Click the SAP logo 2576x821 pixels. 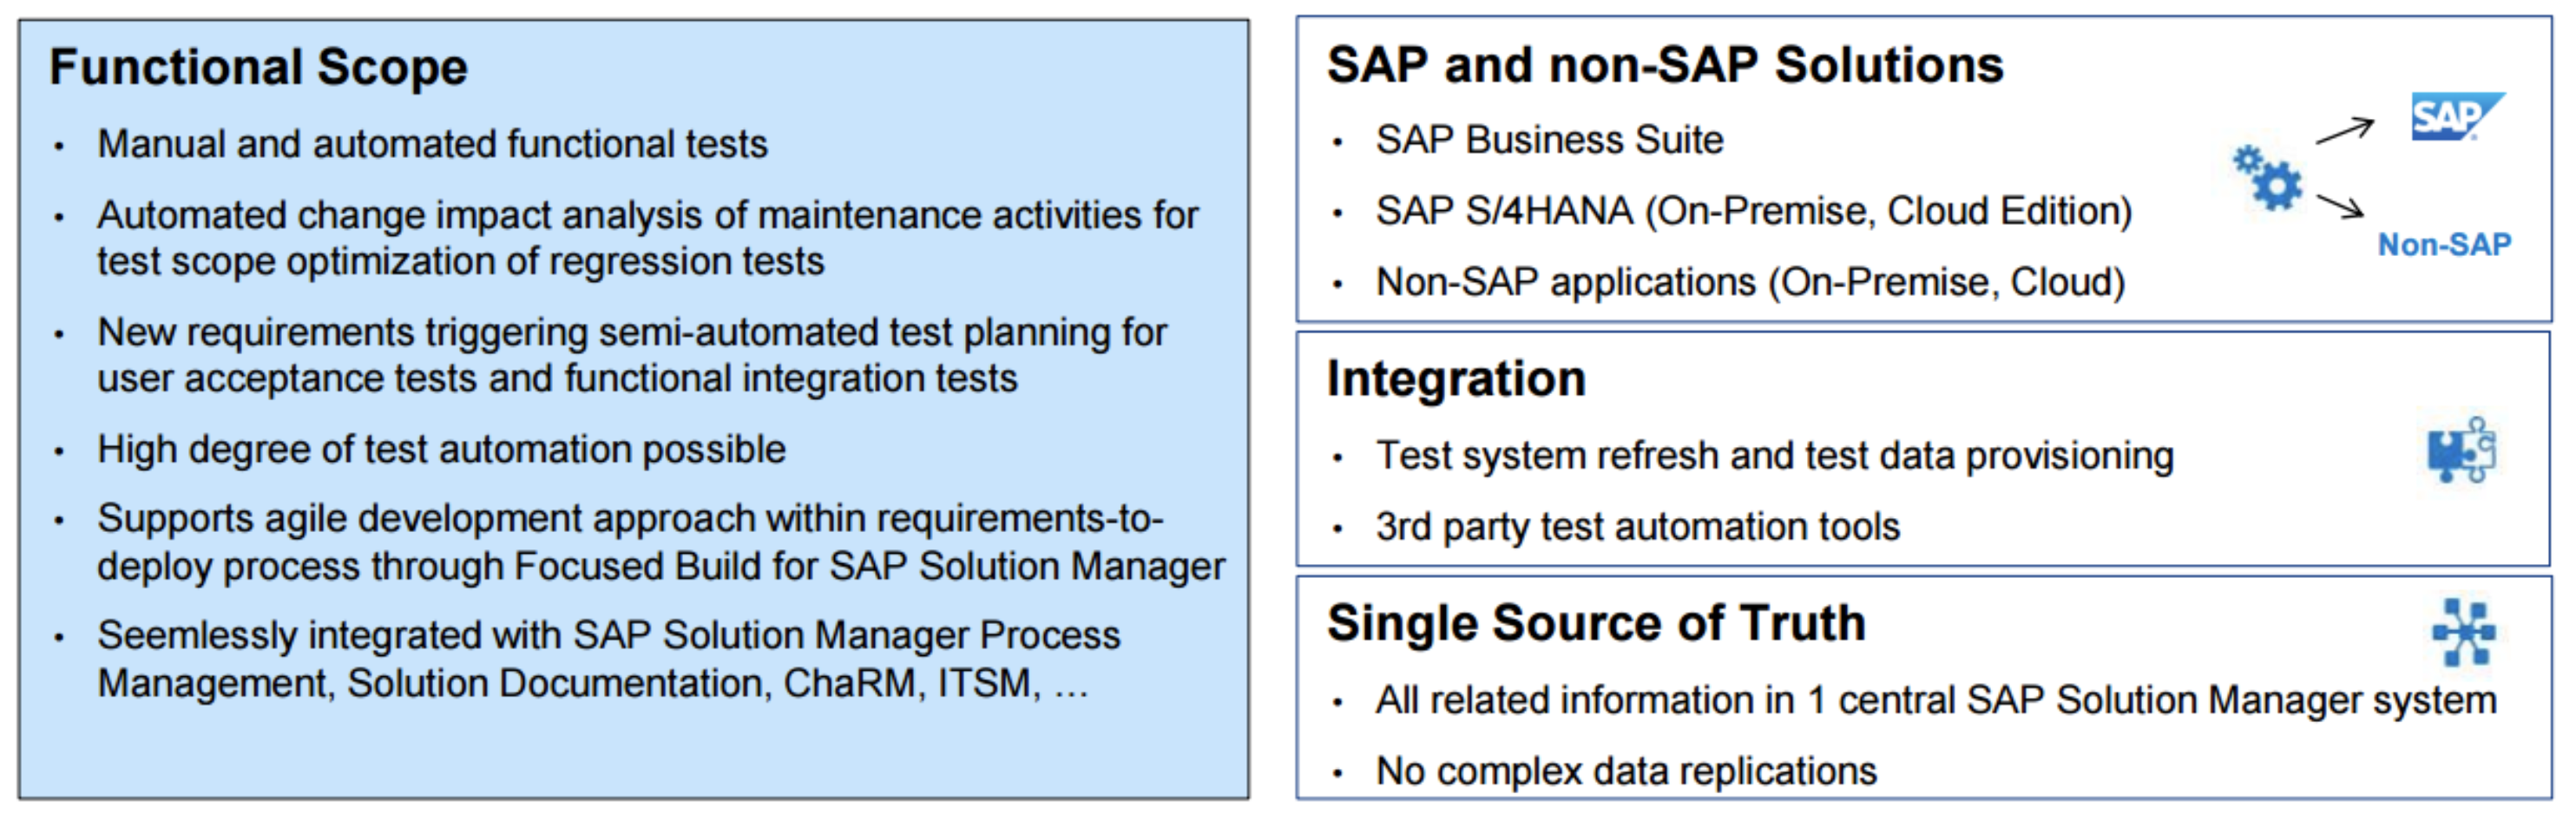2456,117
